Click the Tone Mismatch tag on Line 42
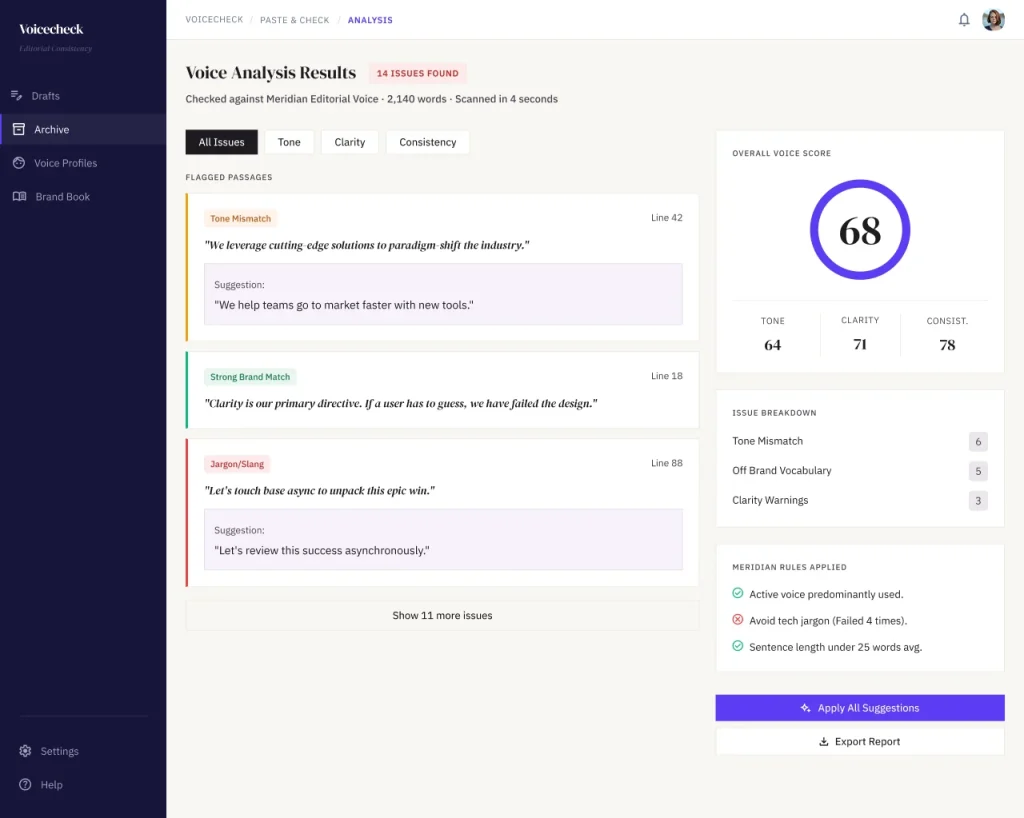The image size is (1024, 818). [240, 219]
